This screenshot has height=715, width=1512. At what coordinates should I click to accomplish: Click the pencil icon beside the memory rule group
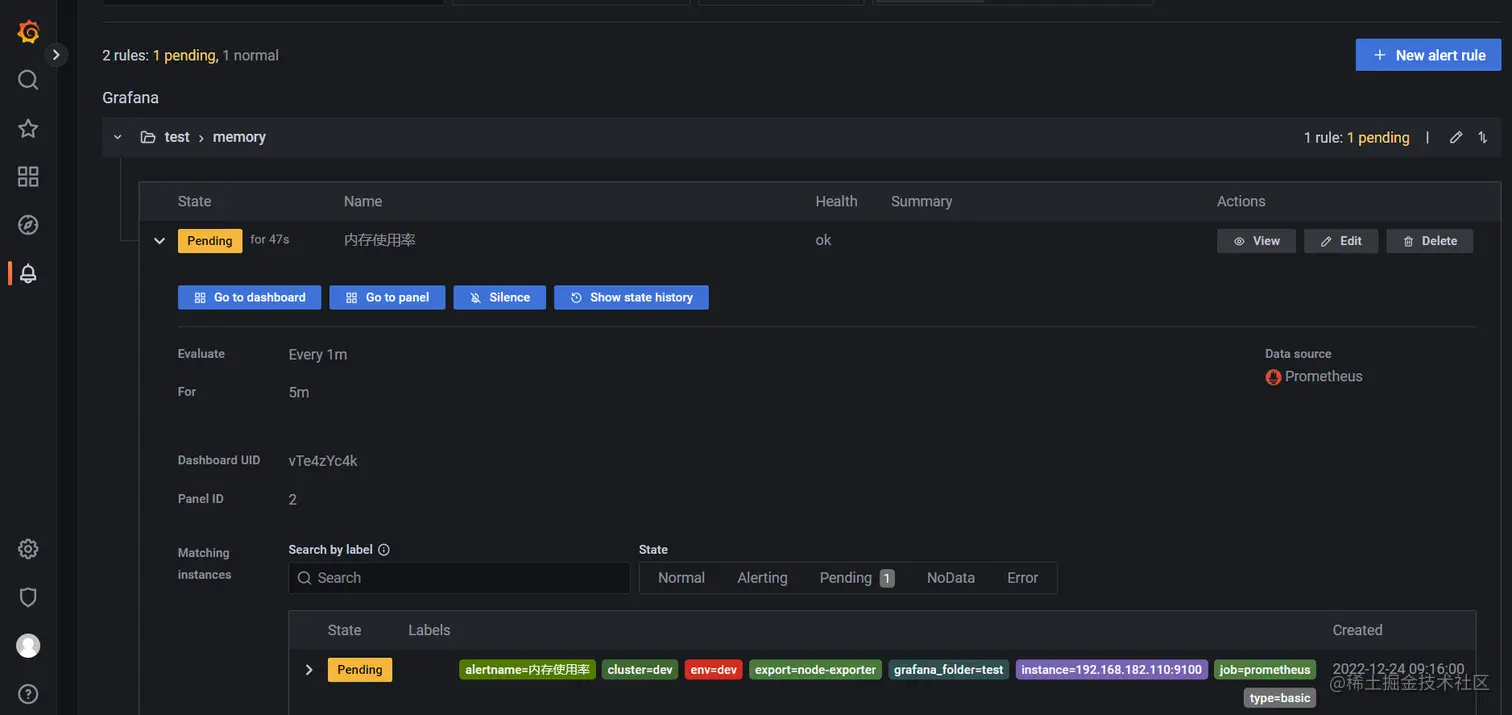pos(1455,137)
